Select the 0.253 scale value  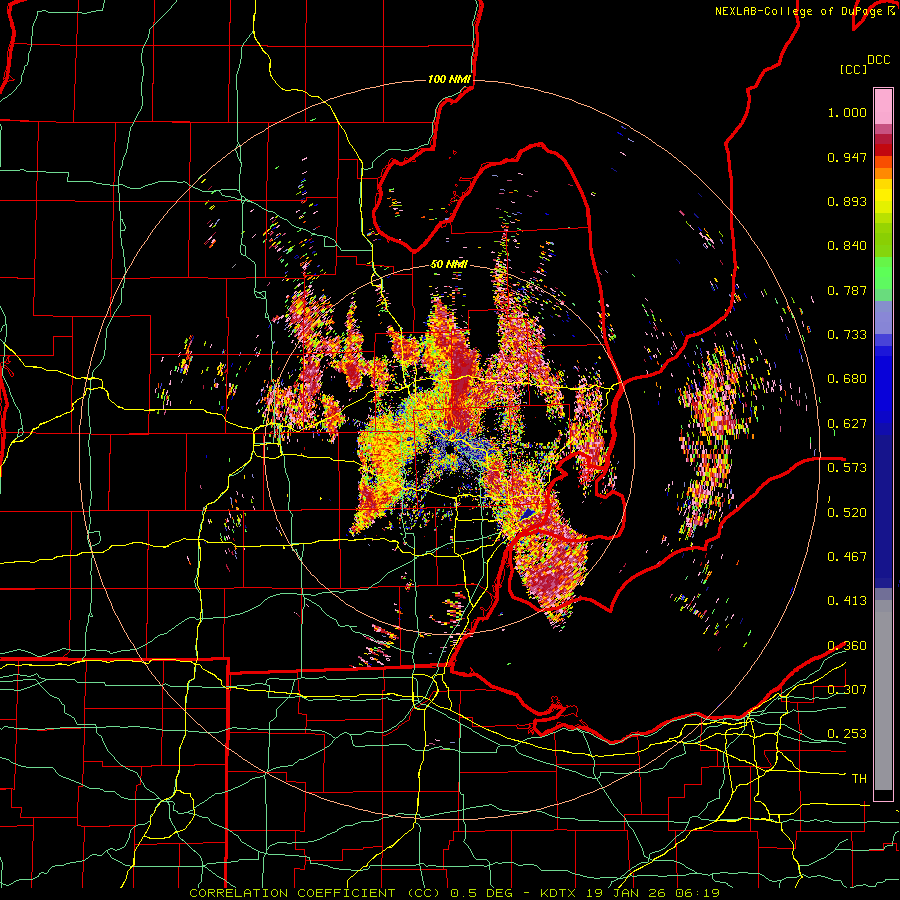pyautogui.click(x=847, y=734)
